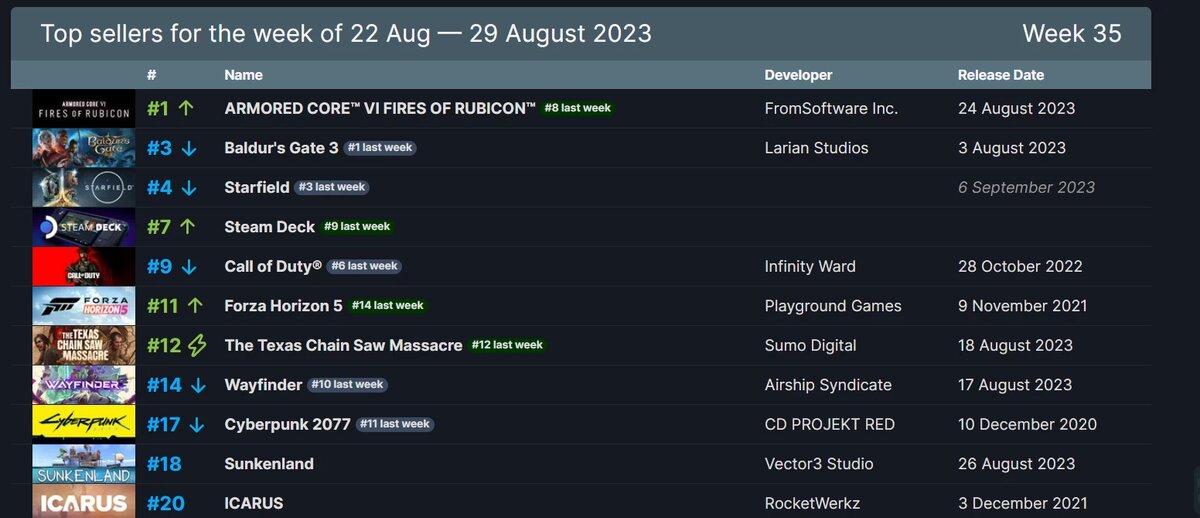1200x518 pixels.
Task: Open the Starfield title link
Action: point(257,187)
